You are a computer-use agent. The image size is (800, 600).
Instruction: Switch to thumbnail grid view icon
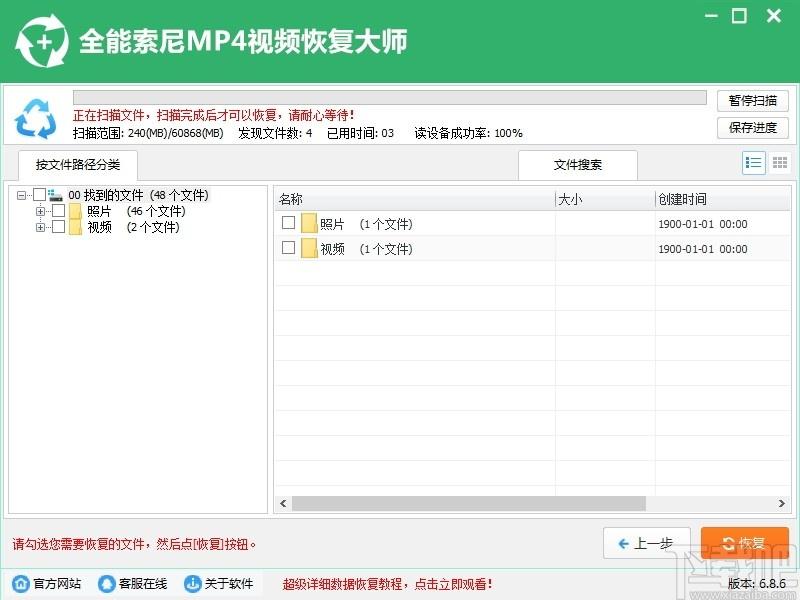point(780,163)
